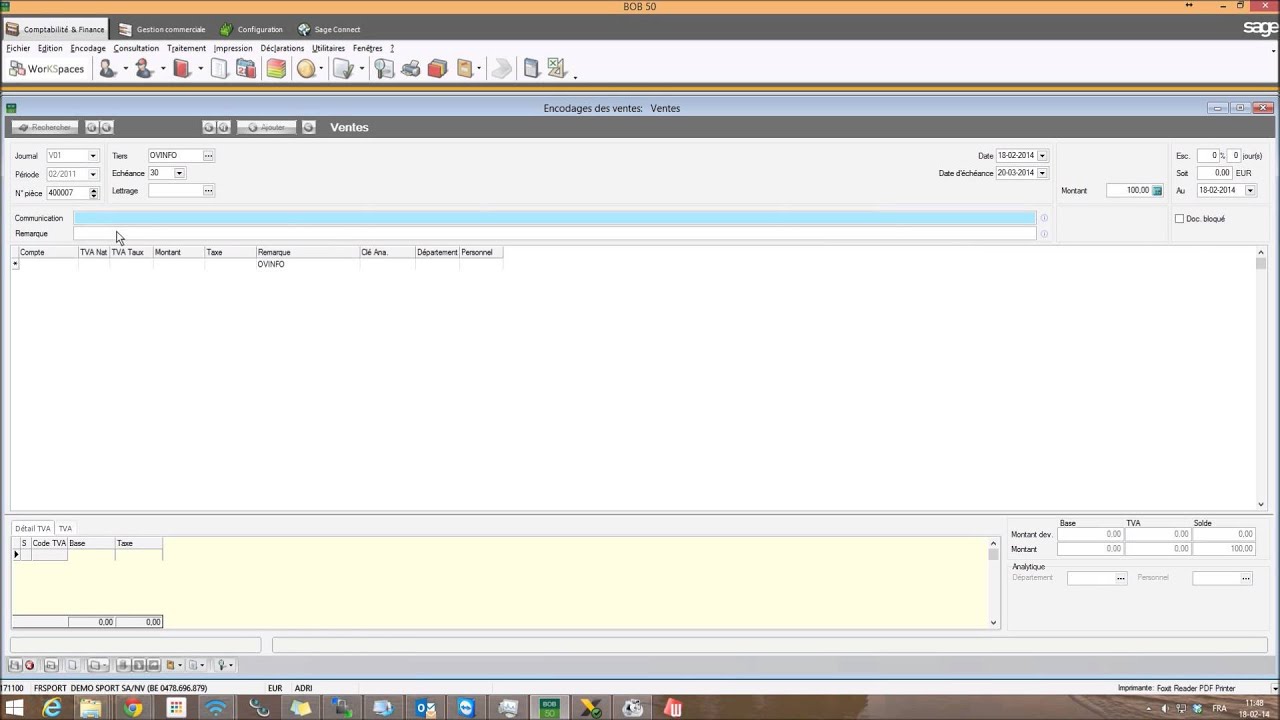Open the WorKSpaces toolbar button
The image size is (1280, 720).
(x=46, y=69)
